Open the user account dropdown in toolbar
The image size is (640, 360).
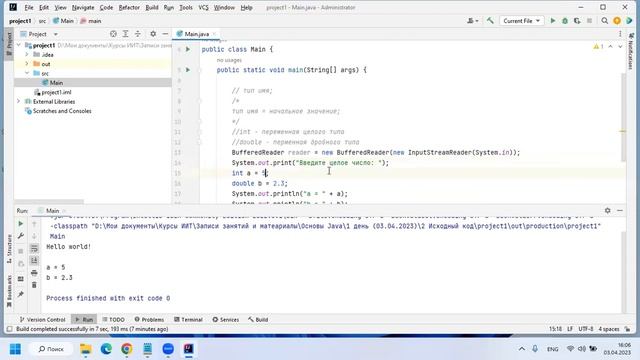[x=473, y=21]
